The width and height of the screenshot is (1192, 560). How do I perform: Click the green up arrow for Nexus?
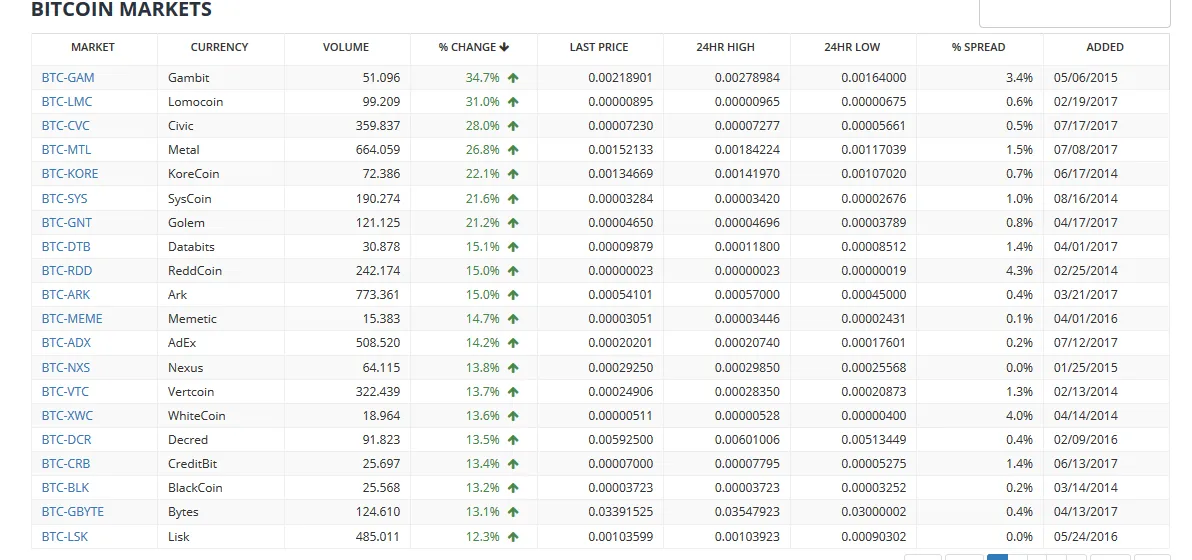click(x=513, y=368)
